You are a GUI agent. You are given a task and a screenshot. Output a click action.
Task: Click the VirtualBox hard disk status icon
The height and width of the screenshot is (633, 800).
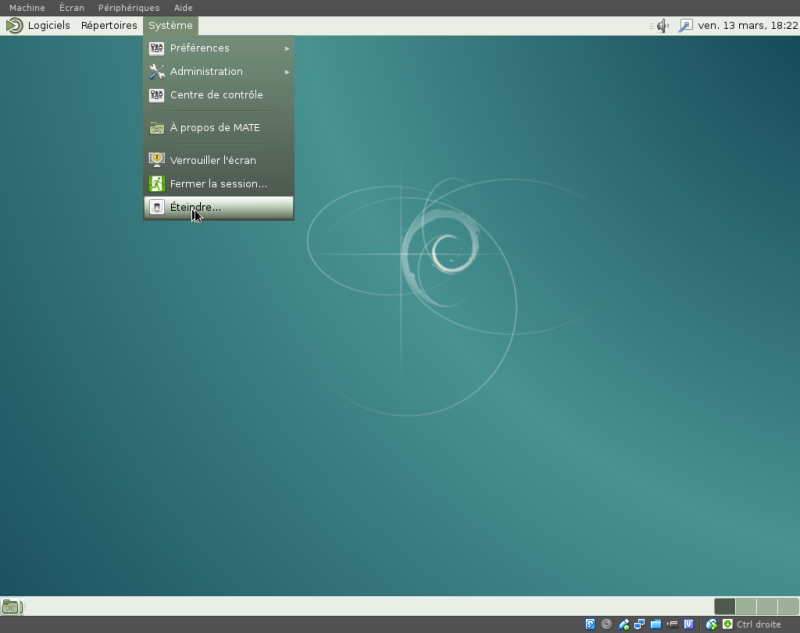[x=590, y=624]
